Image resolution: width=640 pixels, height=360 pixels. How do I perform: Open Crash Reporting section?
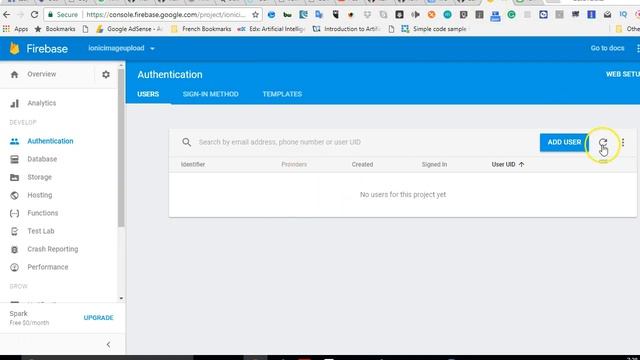[x=53, y=249]
